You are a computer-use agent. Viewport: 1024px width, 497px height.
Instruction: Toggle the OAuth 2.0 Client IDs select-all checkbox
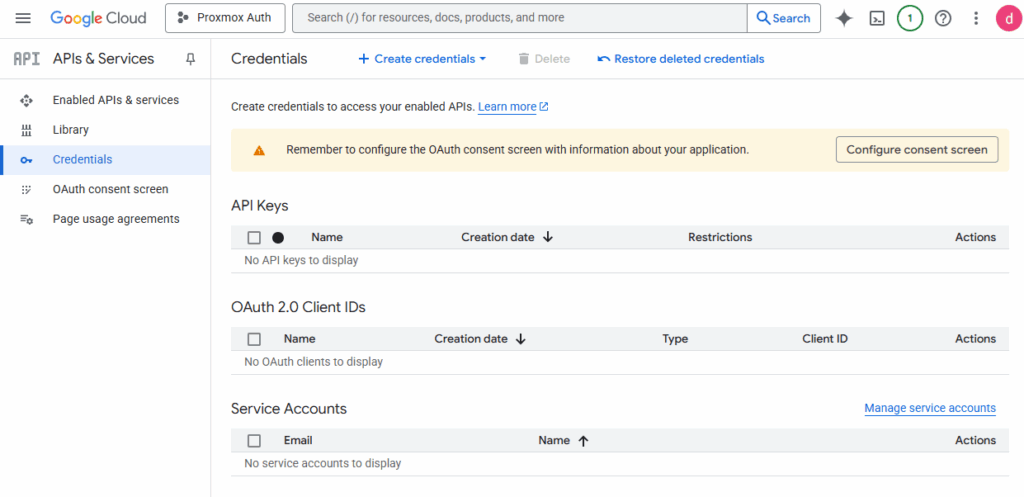(x=254, y=339)
